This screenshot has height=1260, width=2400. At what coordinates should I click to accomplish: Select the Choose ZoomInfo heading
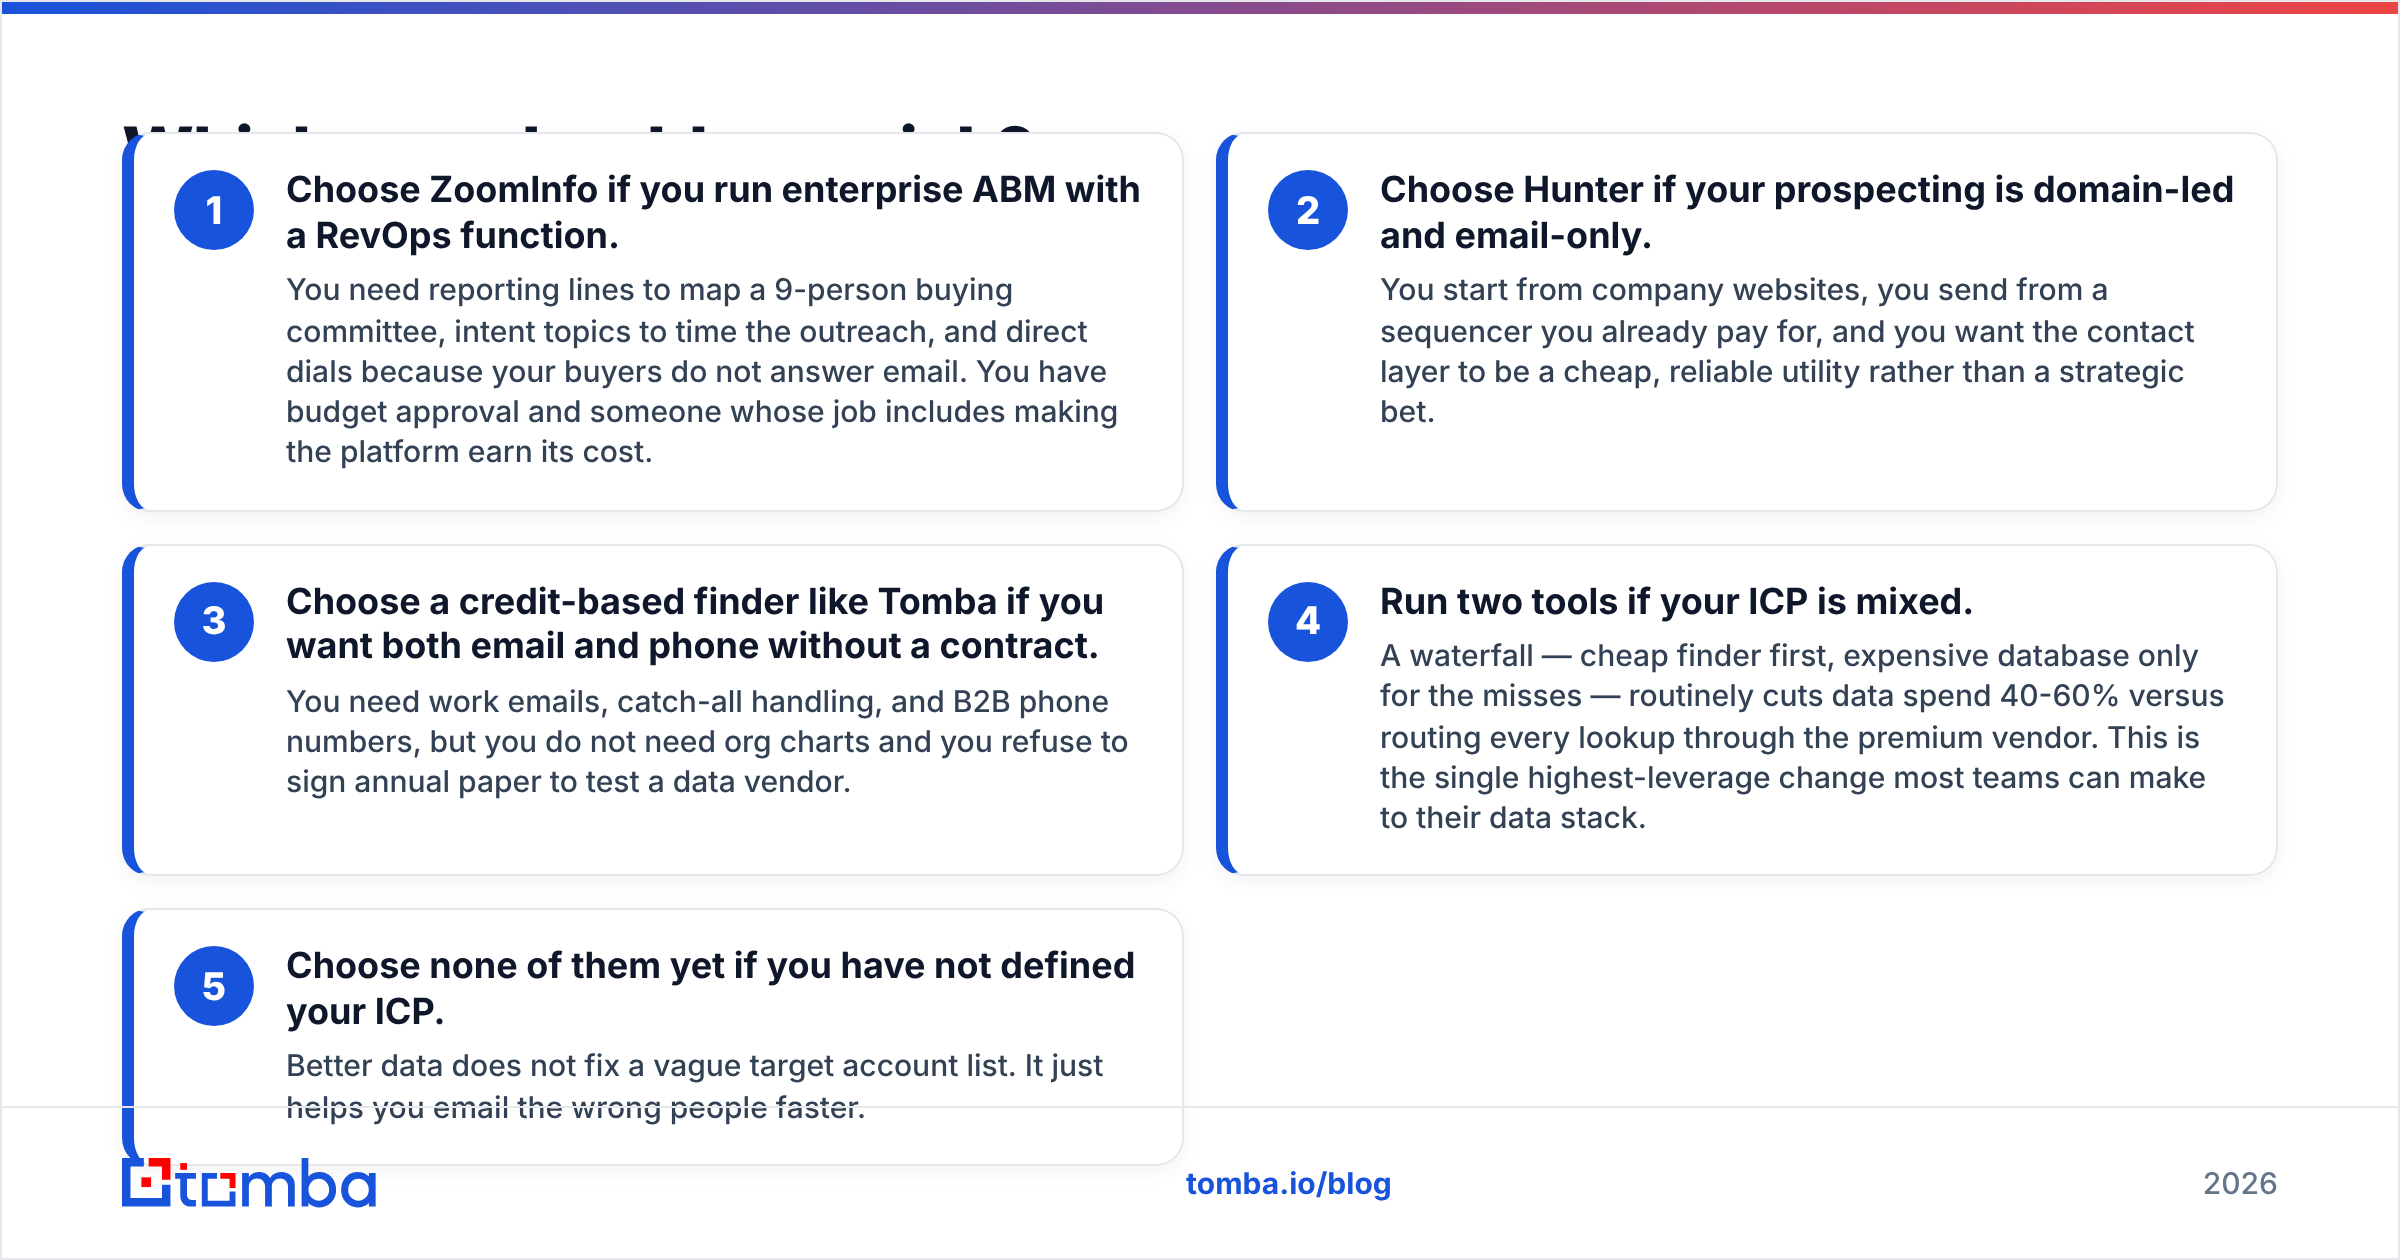click(x=713, y=212)
